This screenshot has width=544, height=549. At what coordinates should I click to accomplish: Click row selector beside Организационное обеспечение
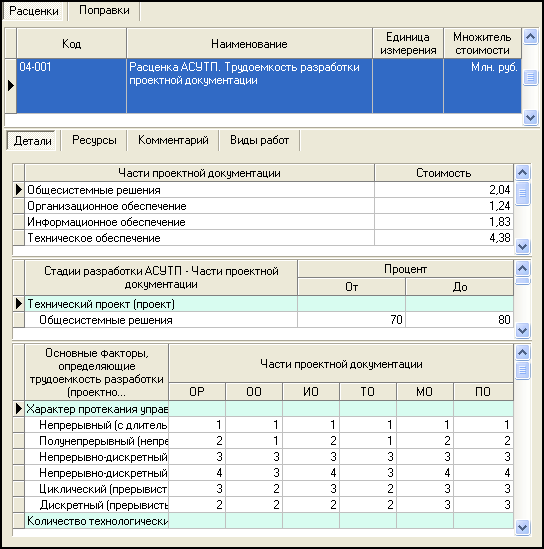click(x=19, y=206)
